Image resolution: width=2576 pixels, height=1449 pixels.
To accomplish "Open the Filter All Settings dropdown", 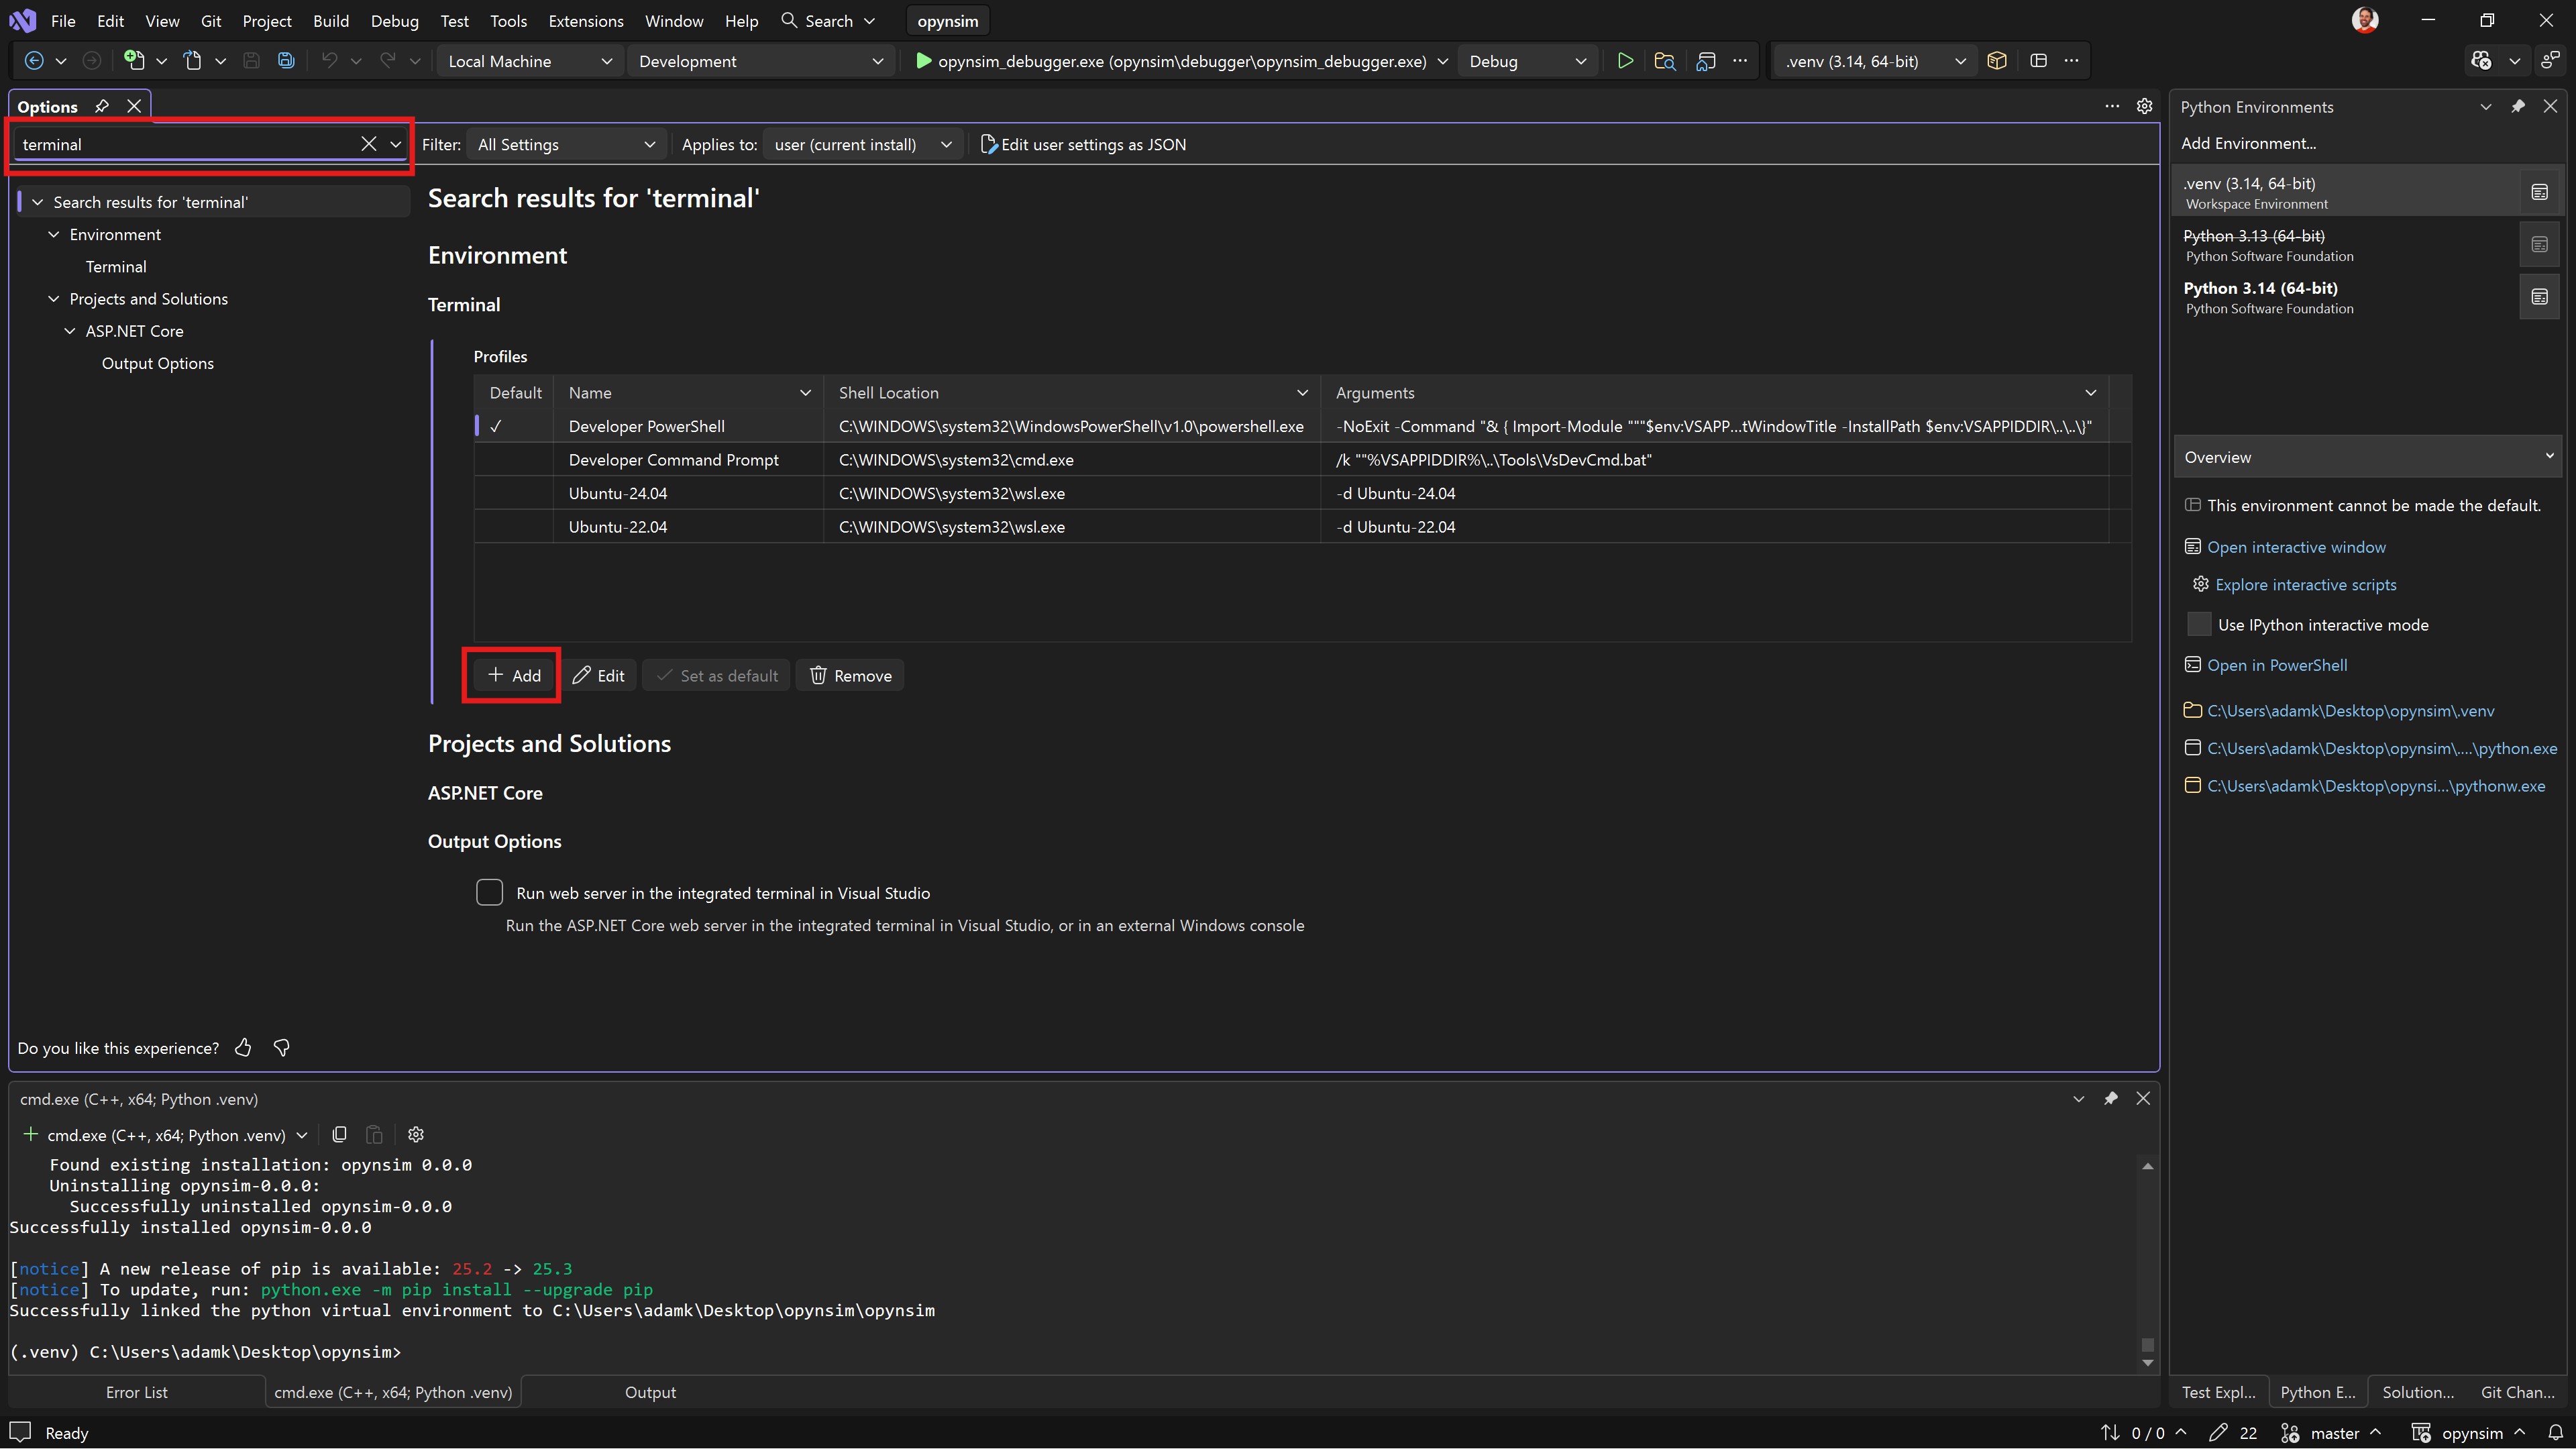I will (566, 144).
